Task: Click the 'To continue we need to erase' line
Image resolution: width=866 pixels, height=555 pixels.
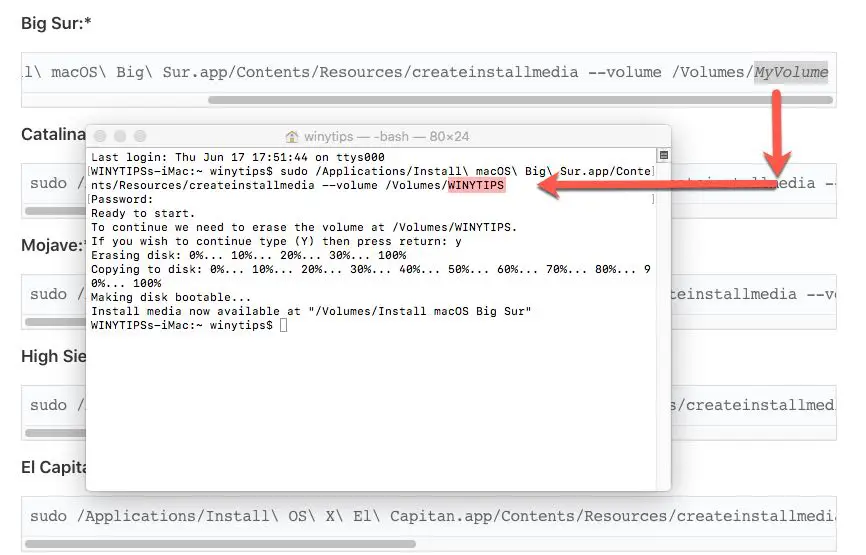Action: pos(304,227)
